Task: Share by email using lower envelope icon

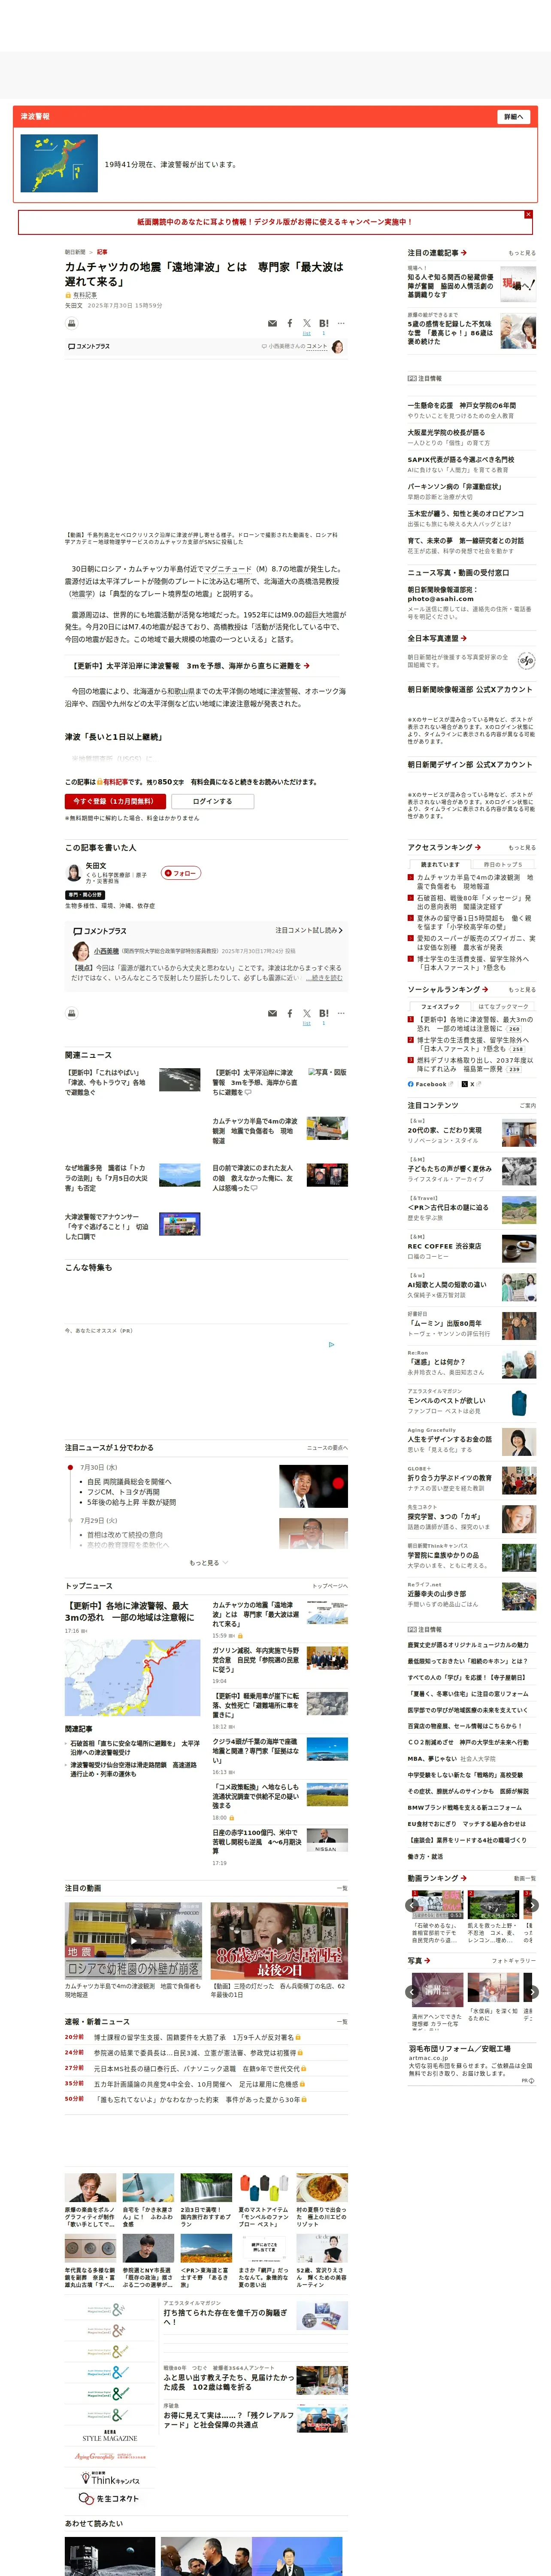Action: click(x=272, y=1013)
